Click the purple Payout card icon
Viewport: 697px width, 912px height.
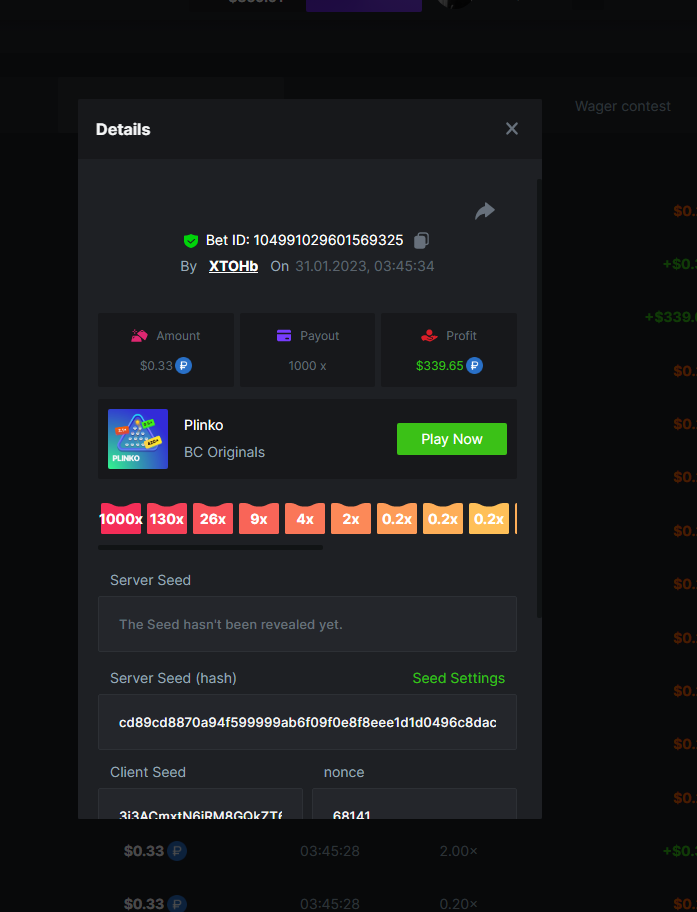pyautogui.click(x=284, y=336)
